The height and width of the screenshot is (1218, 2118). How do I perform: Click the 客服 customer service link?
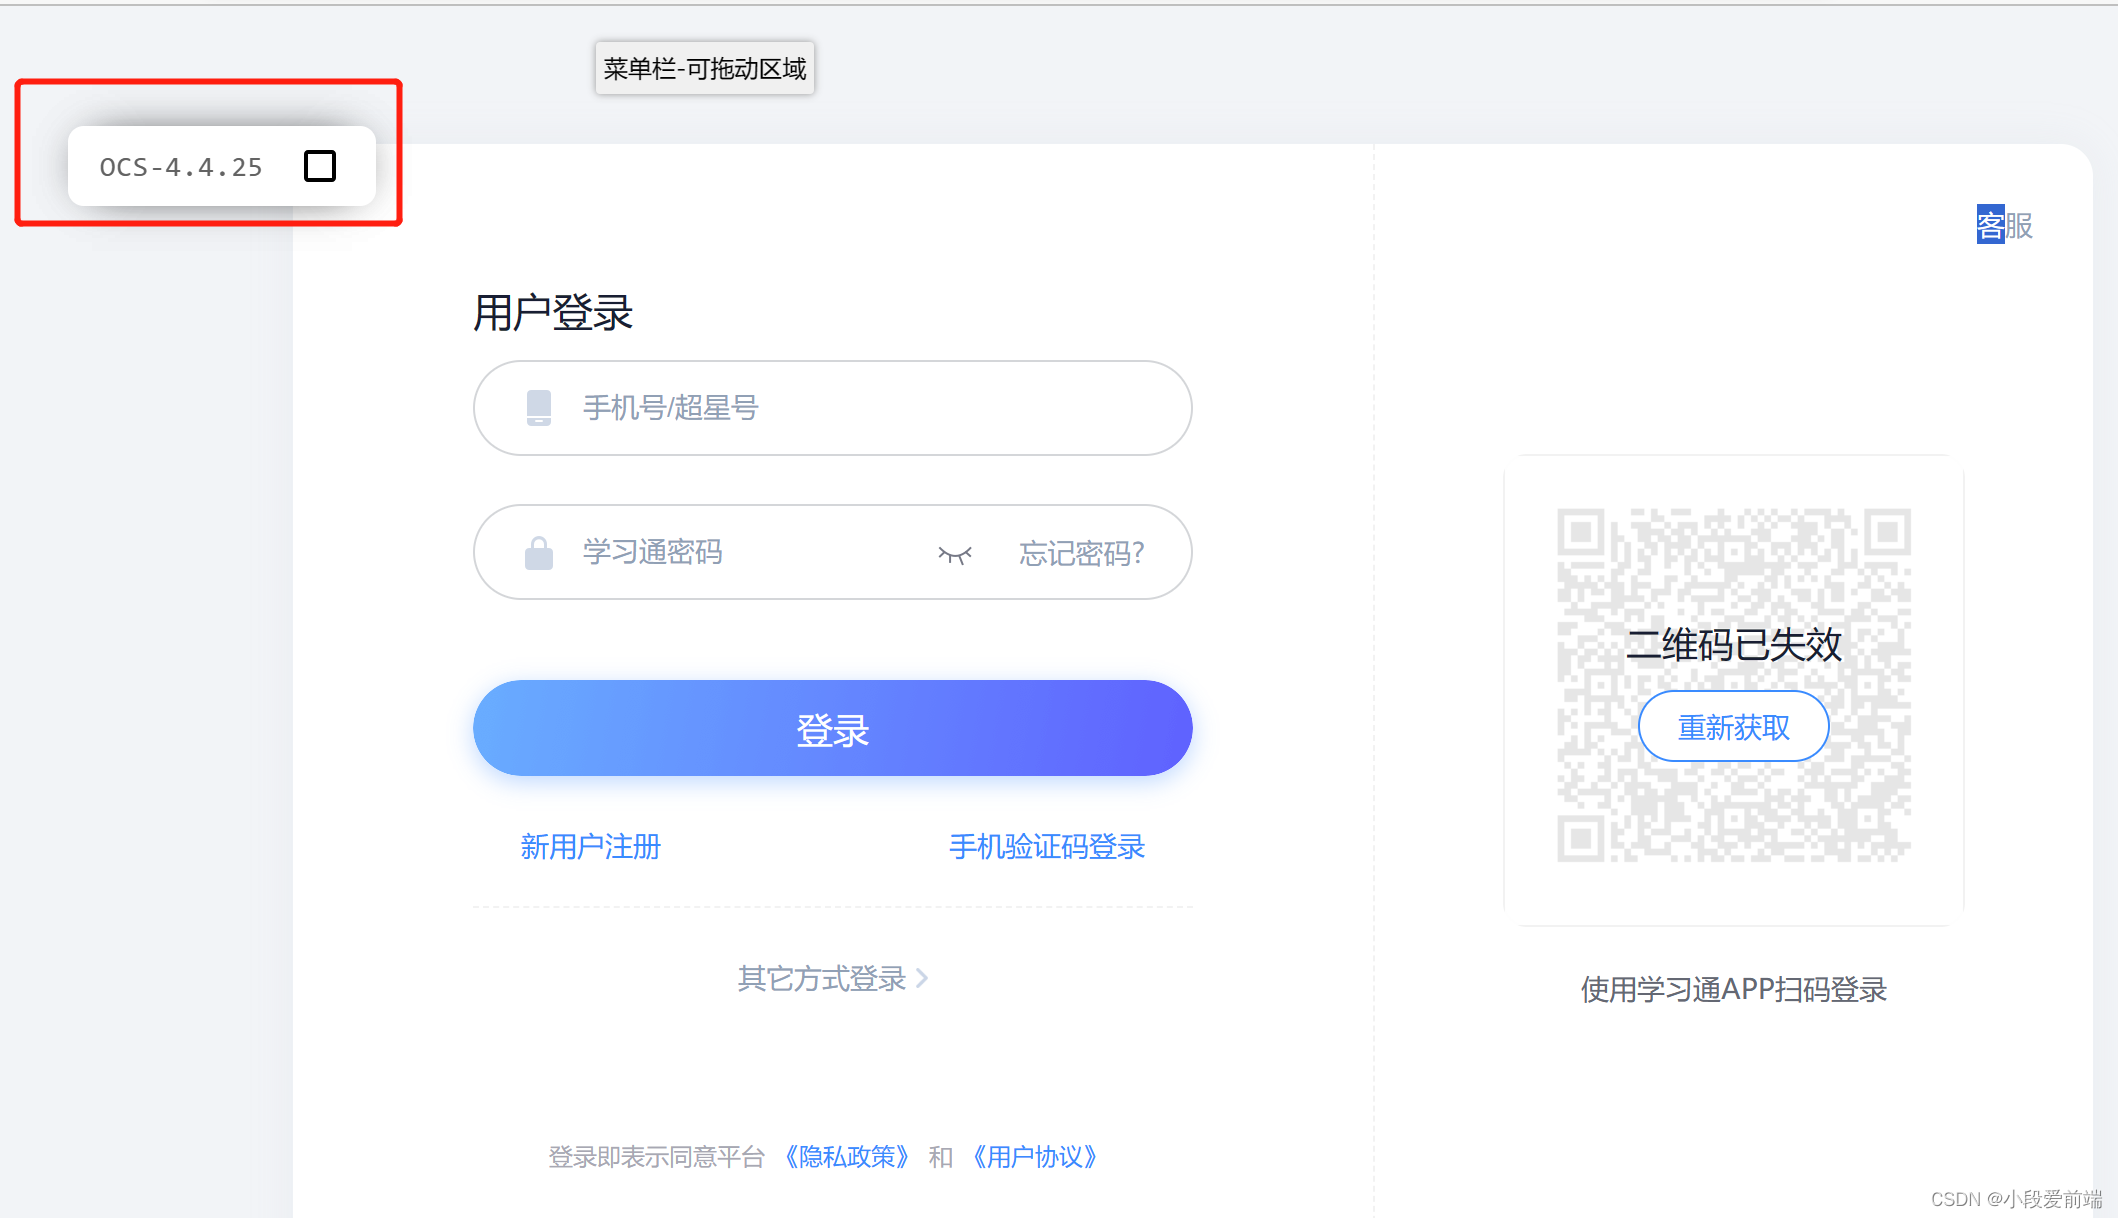[2004, 226]
